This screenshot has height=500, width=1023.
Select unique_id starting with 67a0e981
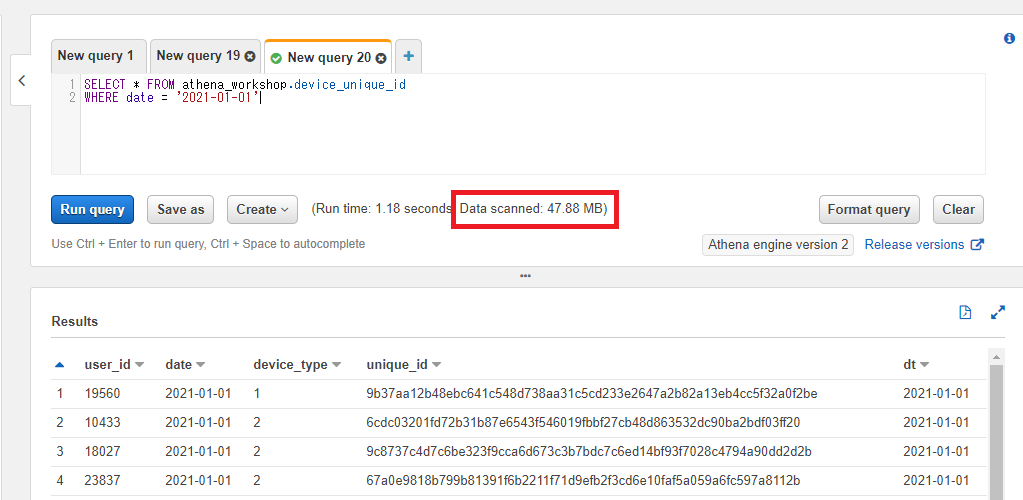[583, 481]
